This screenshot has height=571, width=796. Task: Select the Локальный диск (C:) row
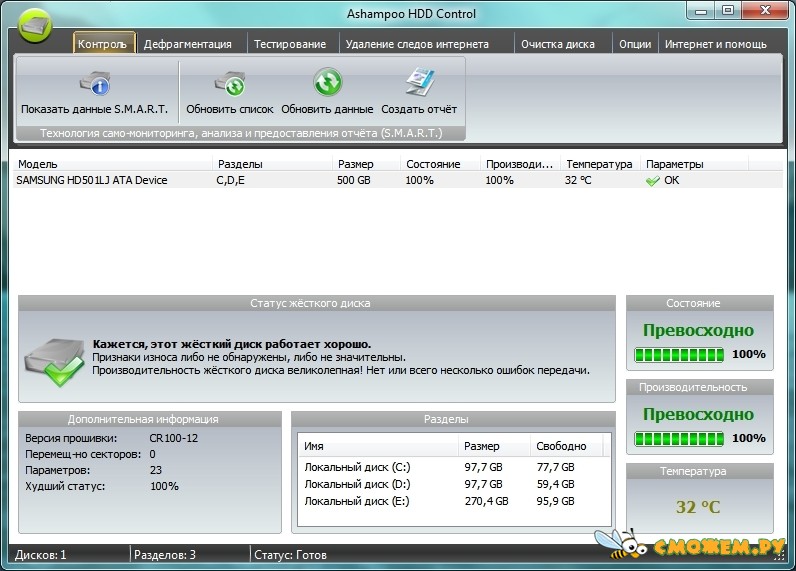point(454,467)
